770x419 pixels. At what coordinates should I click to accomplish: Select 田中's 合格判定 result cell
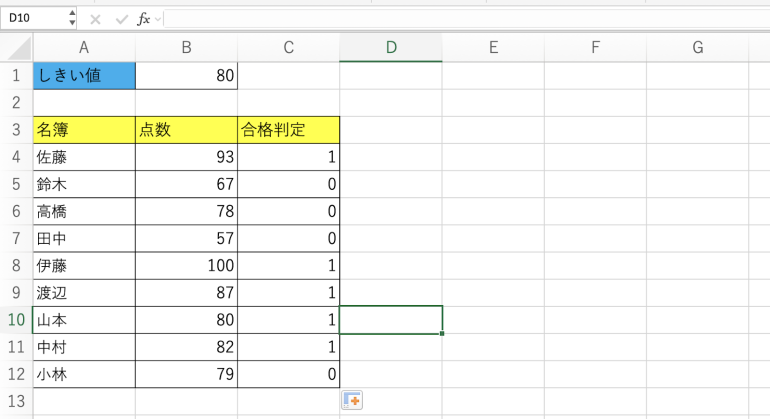pos(288,239)
